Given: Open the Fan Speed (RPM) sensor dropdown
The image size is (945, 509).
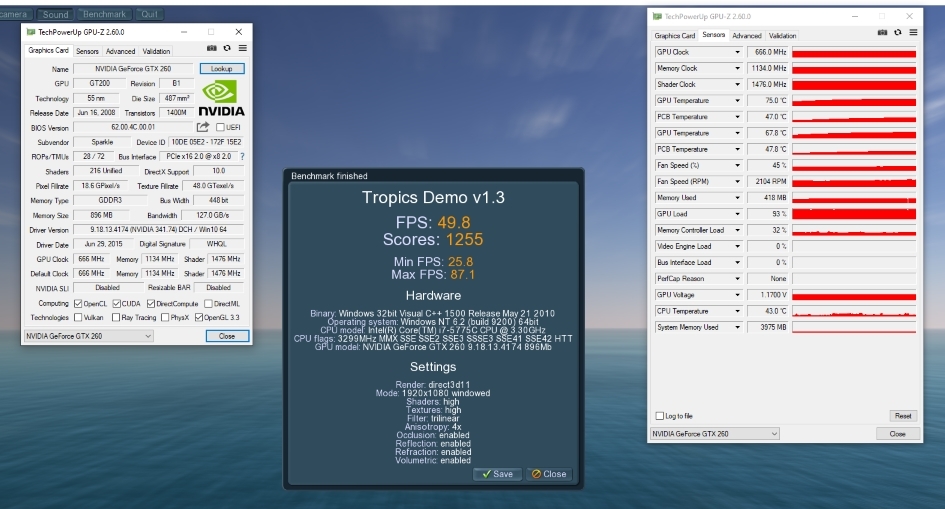Looking at the screenshot, I should [x=737, y=182].
